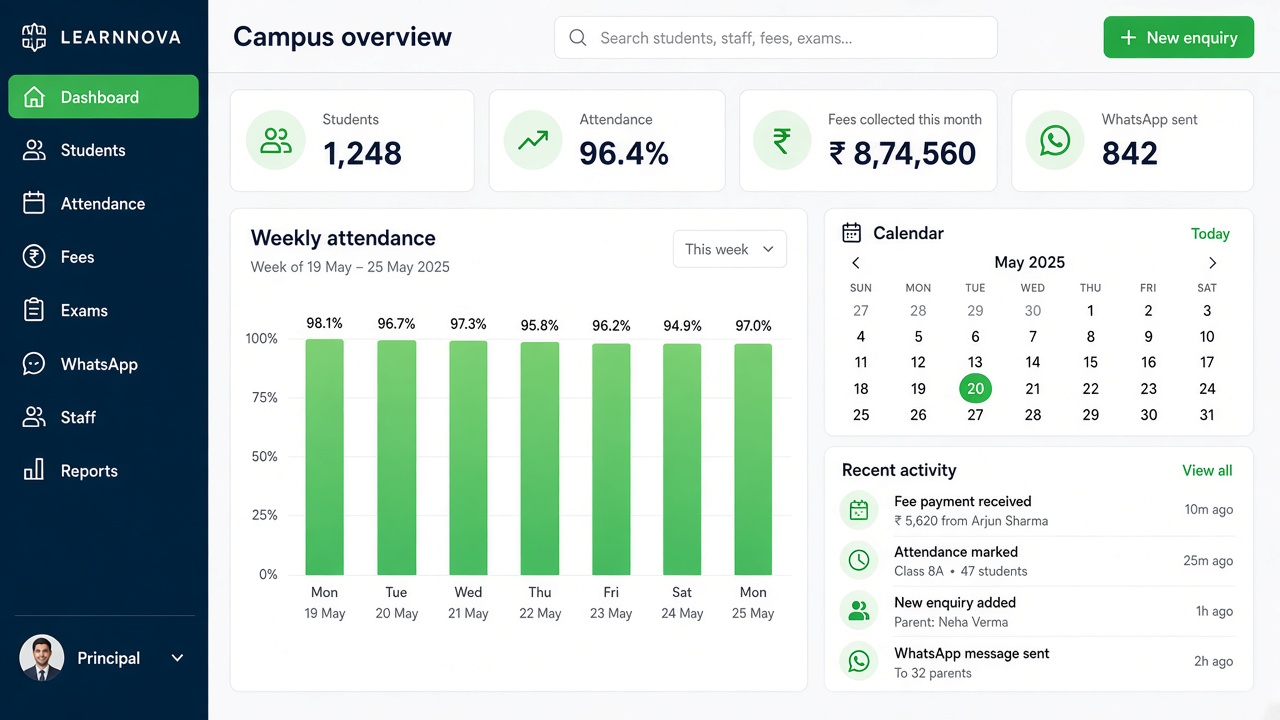Image resolution: width=1280 pixels, height=720 pixels.
Task: Click the Today link in Calendar
Action: [x=1210, y=234]
